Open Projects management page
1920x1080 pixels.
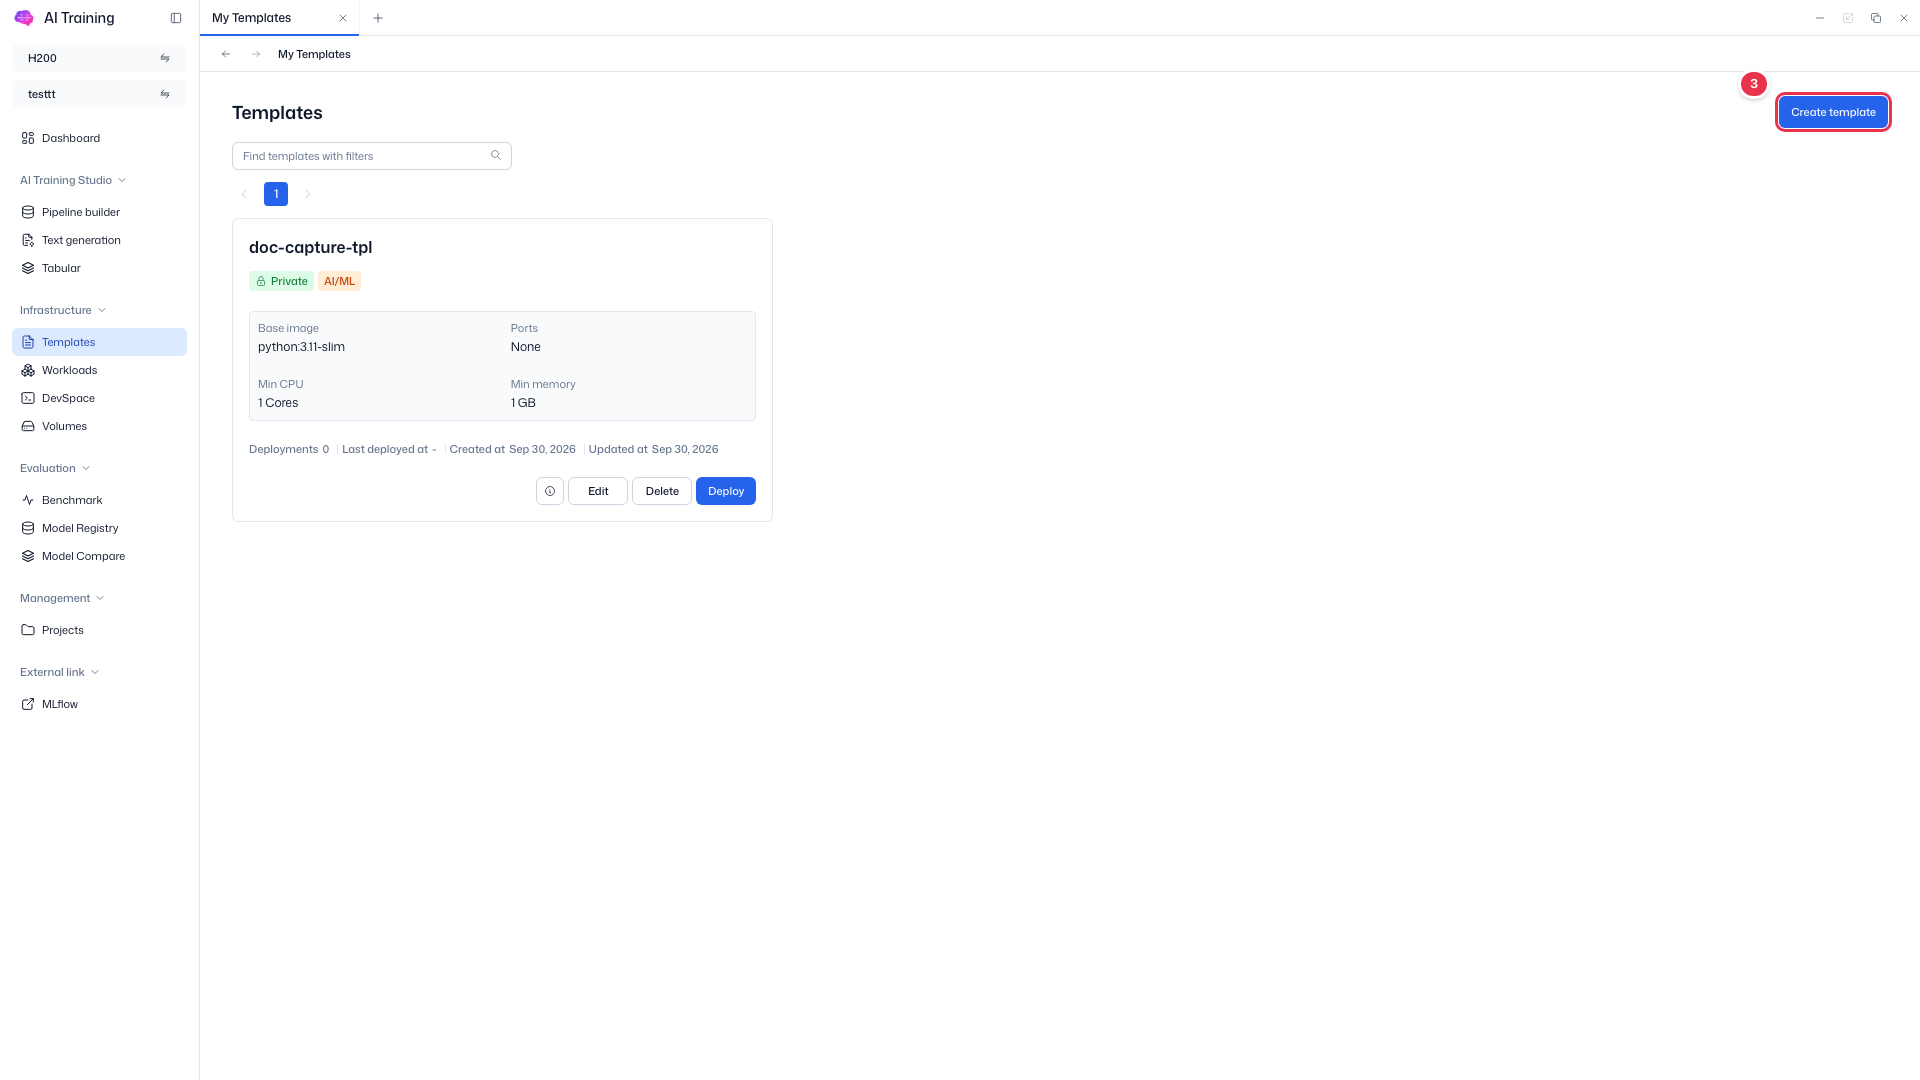coord(99,630)
